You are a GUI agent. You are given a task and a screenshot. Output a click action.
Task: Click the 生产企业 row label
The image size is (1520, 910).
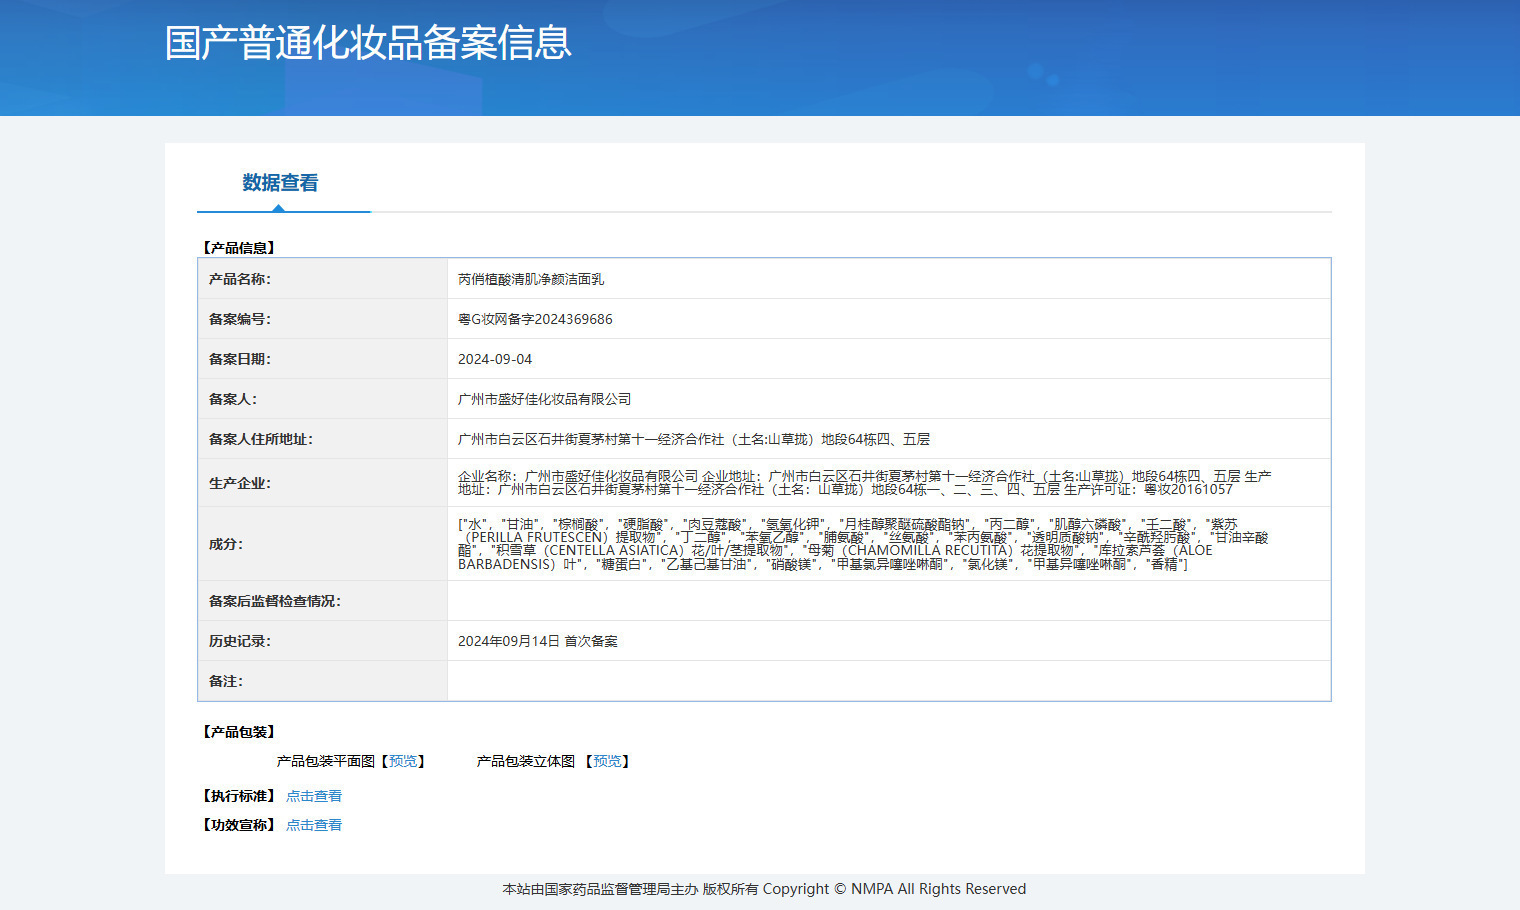point(240,483)
